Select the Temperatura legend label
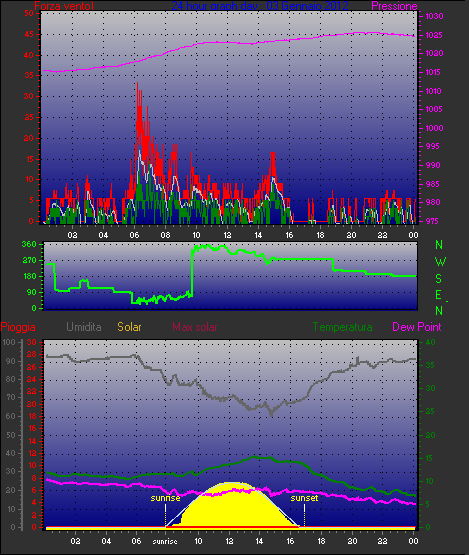 (342, 327)
